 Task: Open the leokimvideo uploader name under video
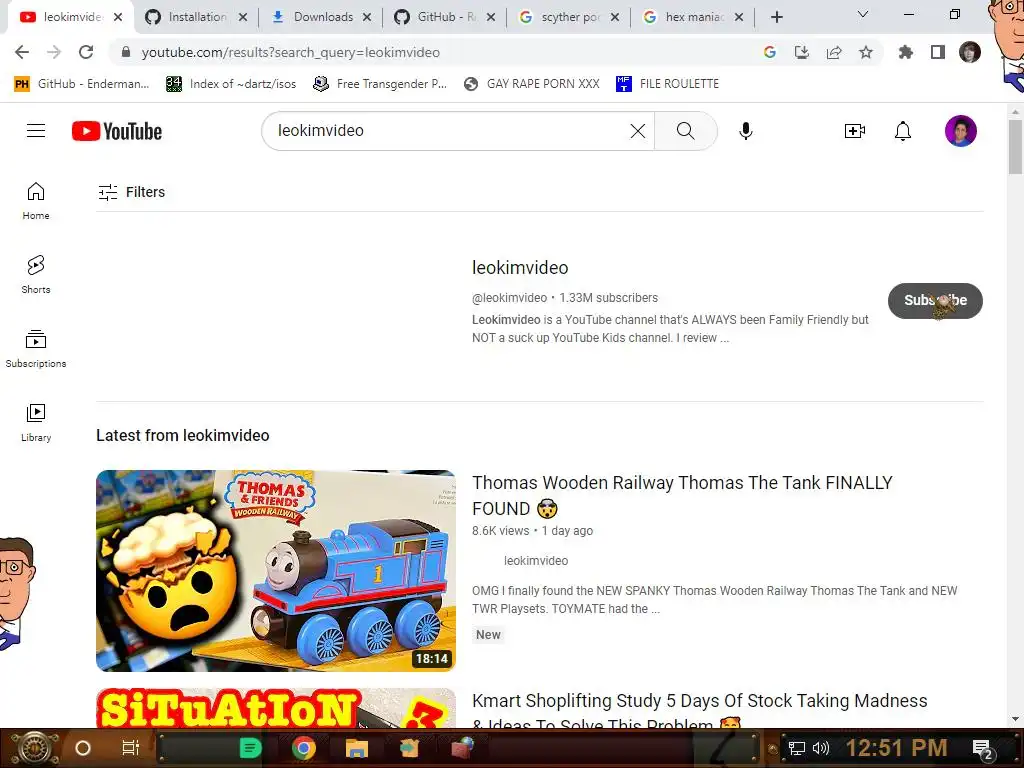536,560
